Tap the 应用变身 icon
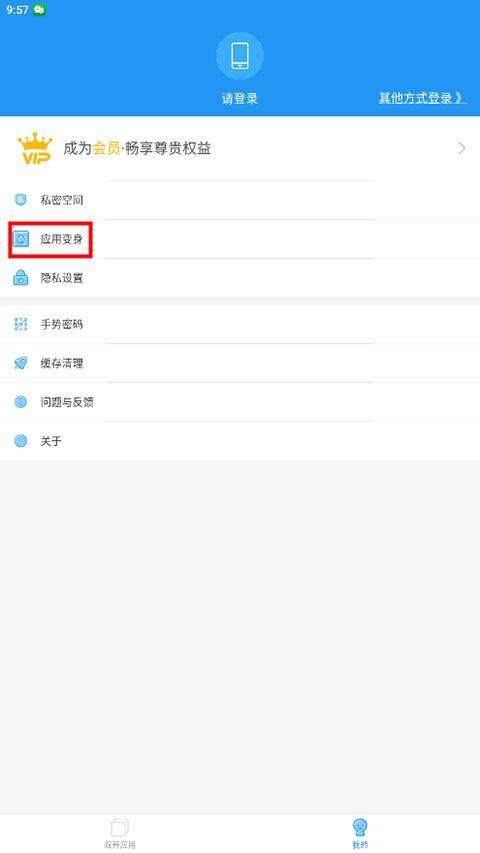This screenshot has height=853, width=480. [21, 239]
